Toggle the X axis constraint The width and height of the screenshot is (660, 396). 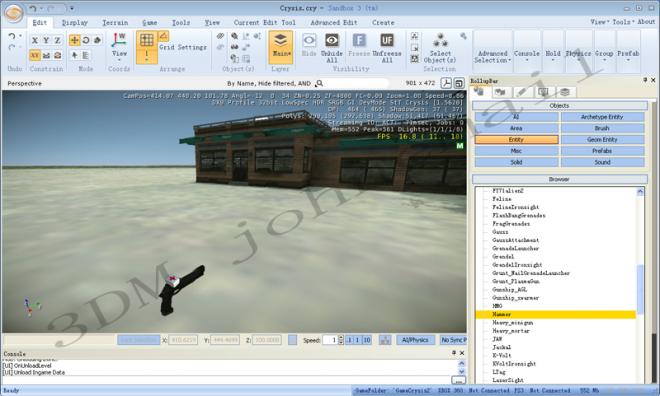point(35,40)
